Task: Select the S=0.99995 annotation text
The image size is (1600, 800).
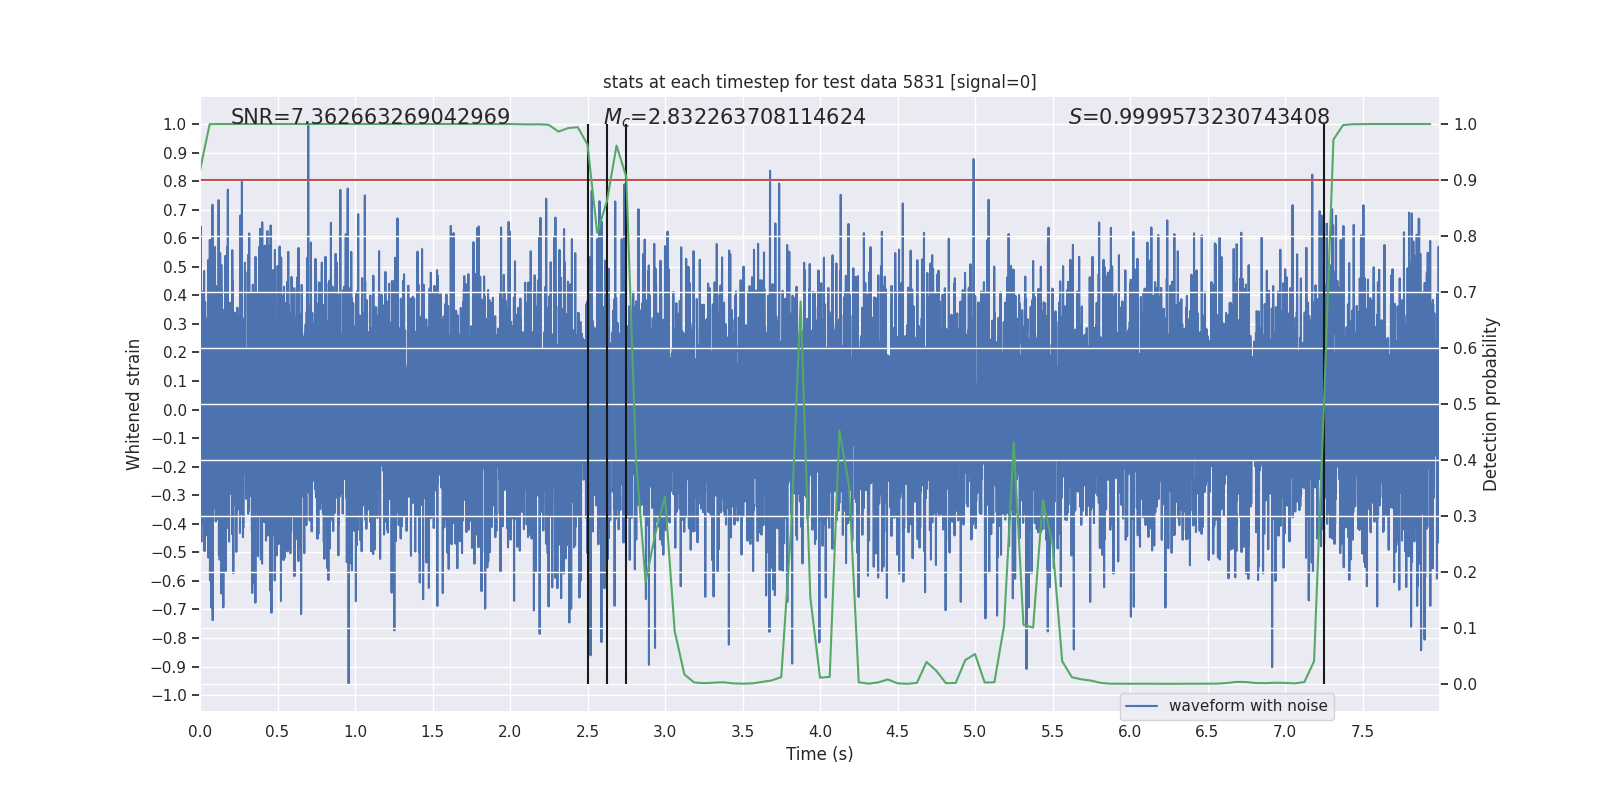Action: pos(1199,117)
